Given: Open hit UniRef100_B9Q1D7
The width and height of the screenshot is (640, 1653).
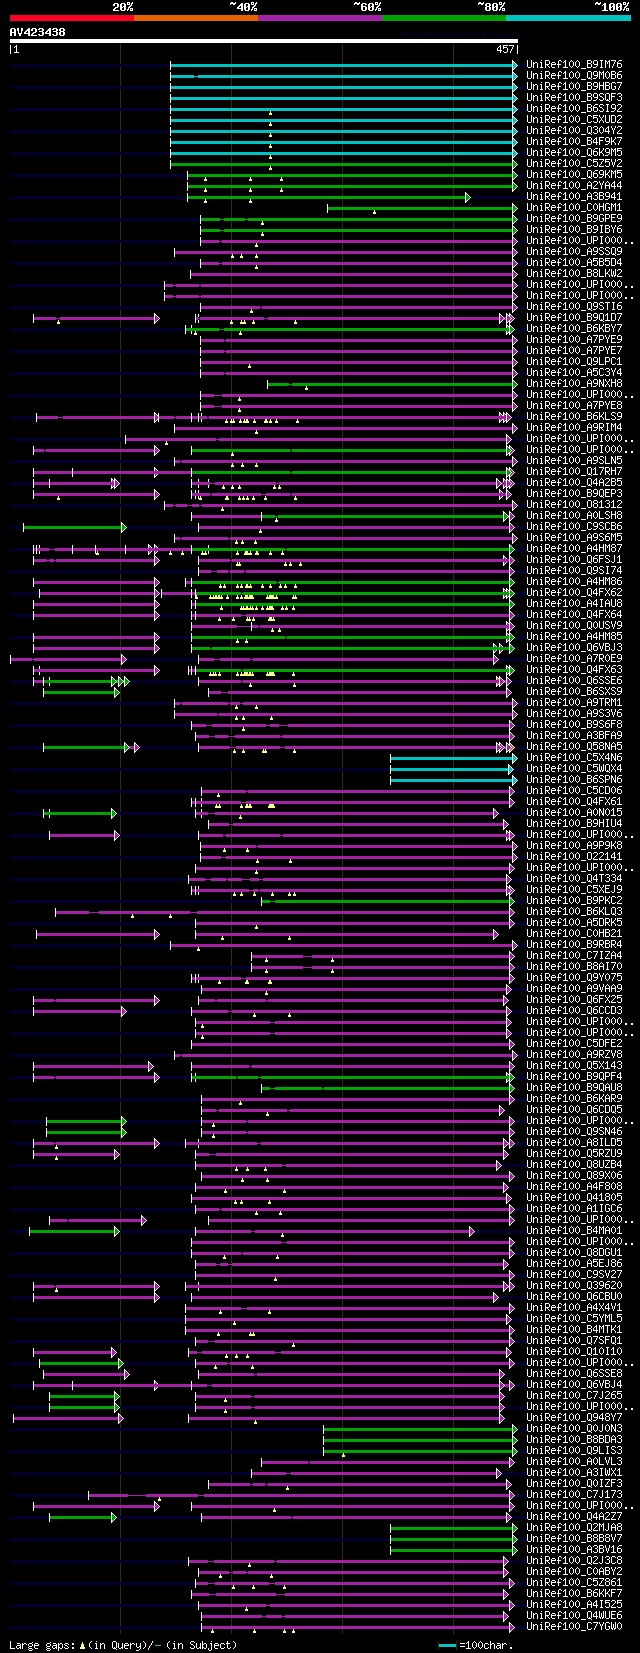Looking at the screenshot, I should tap(574, 318).
